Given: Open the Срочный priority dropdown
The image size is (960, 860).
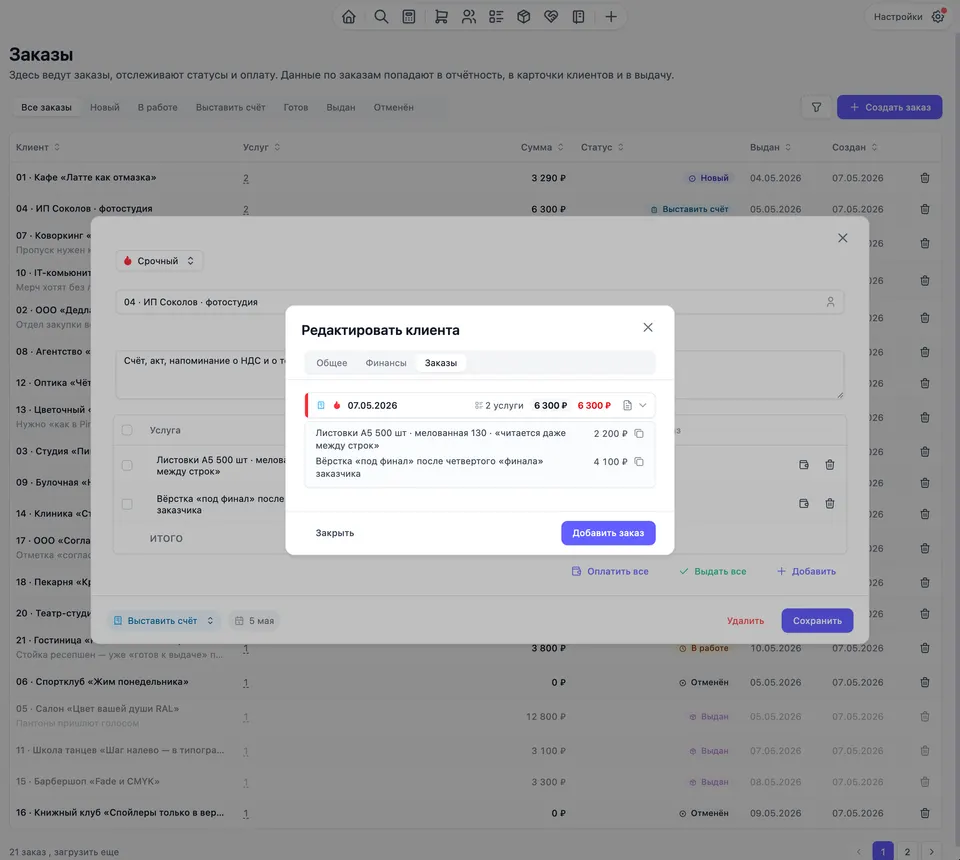Looking at the screenshot, I should [159, 261].
